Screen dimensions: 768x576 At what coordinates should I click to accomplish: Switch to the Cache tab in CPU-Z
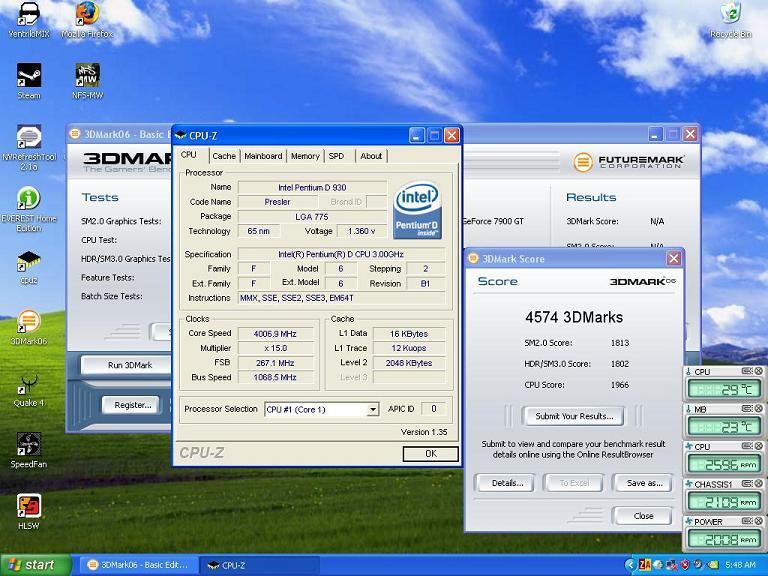[224, 156]
